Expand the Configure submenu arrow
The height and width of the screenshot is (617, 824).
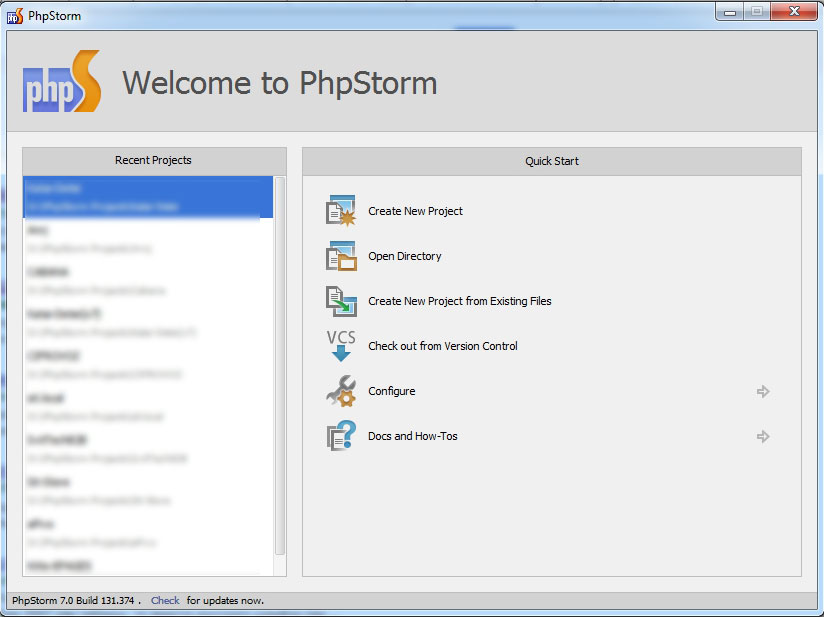point(763,391)
